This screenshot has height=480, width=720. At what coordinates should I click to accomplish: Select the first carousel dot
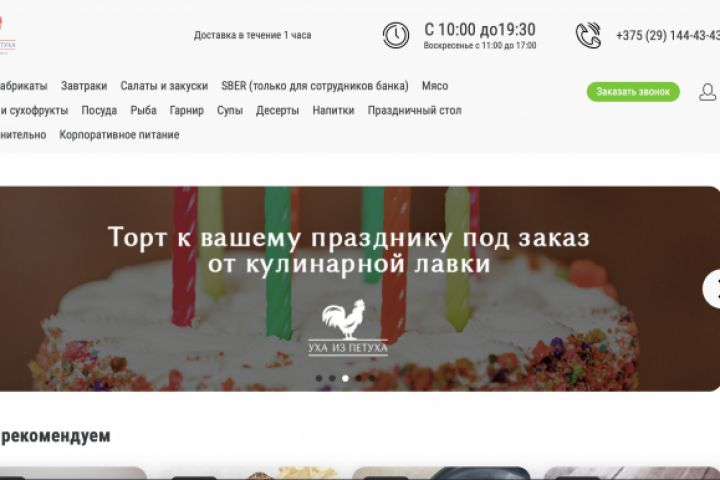coord(319,378)
